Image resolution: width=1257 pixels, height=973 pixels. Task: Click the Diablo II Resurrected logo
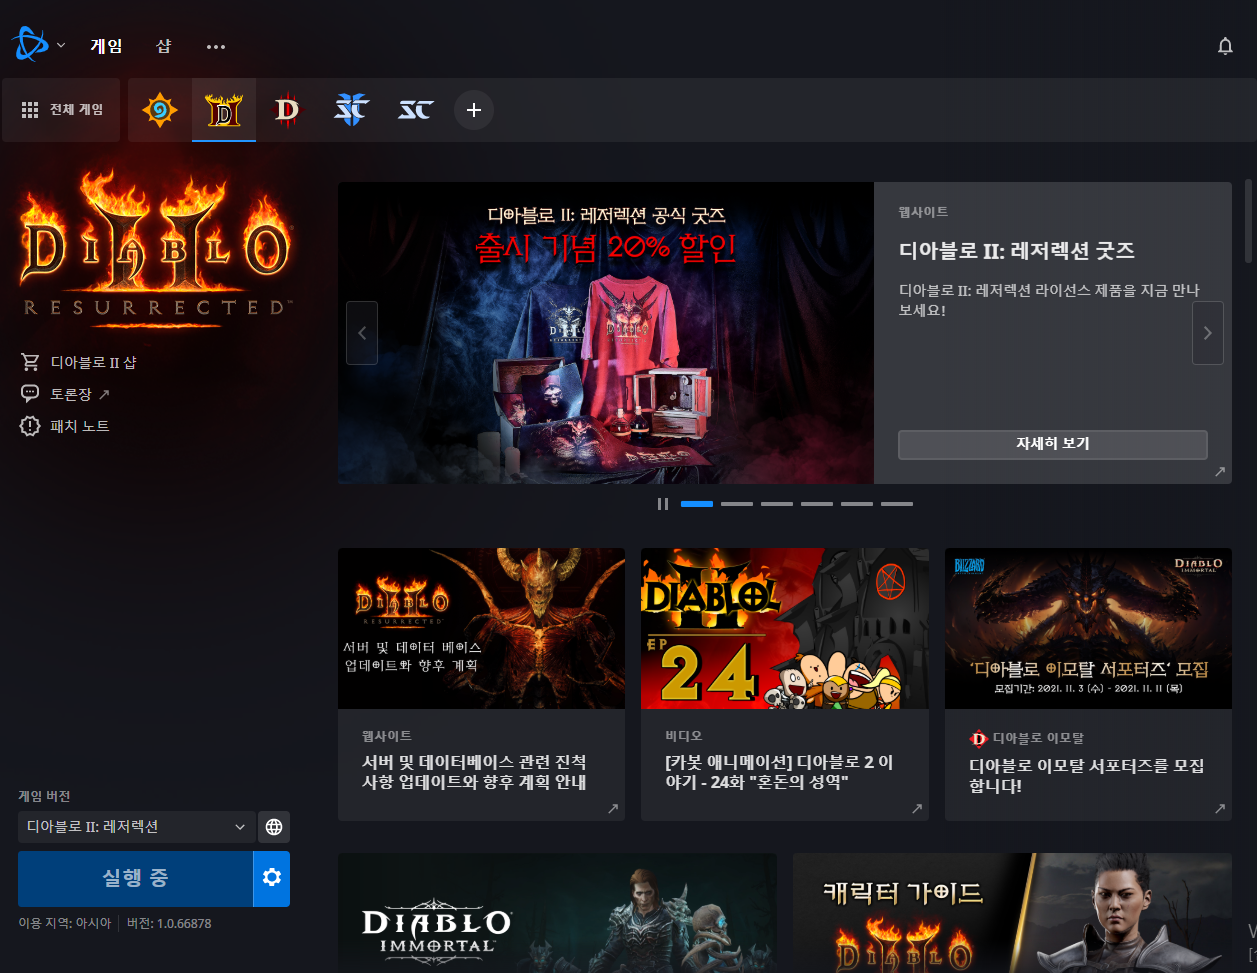point(156,248)
